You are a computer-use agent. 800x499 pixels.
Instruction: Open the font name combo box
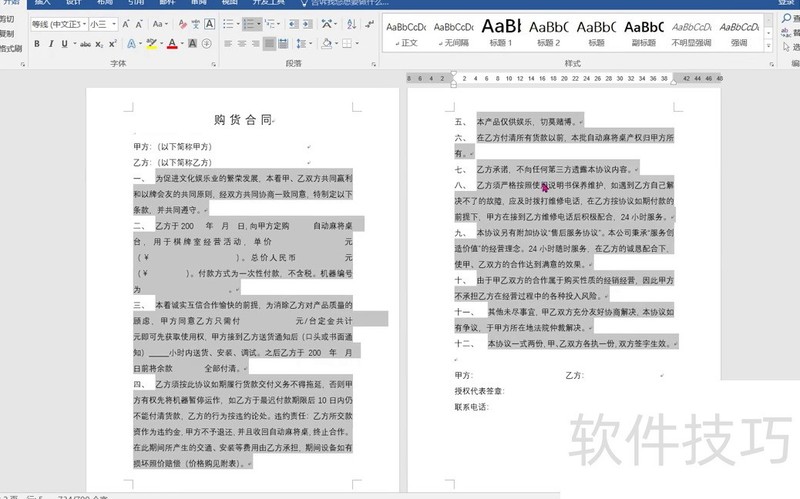(x=59, y=24)
